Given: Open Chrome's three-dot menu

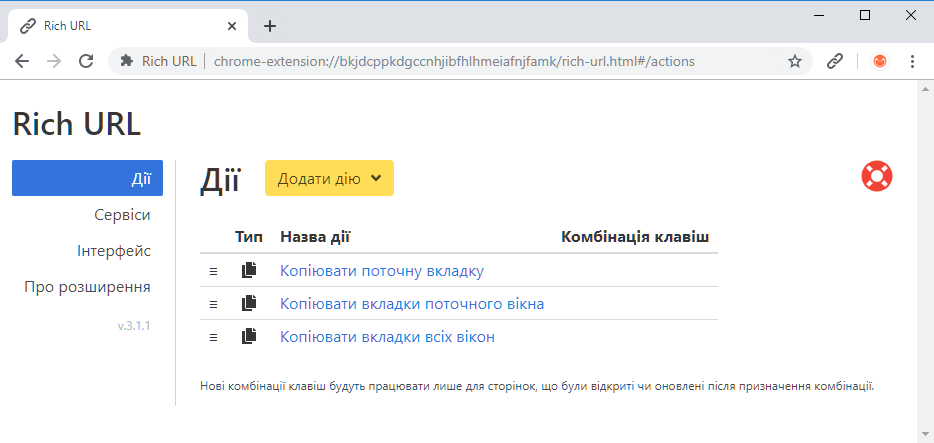Looking at the screenshot, I should point(912,61).
